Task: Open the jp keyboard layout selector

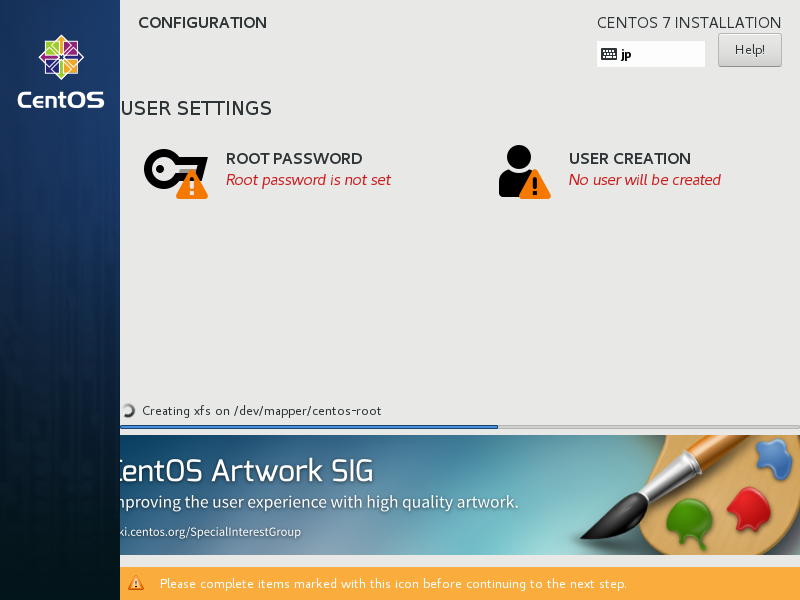Action: point(650,53)
